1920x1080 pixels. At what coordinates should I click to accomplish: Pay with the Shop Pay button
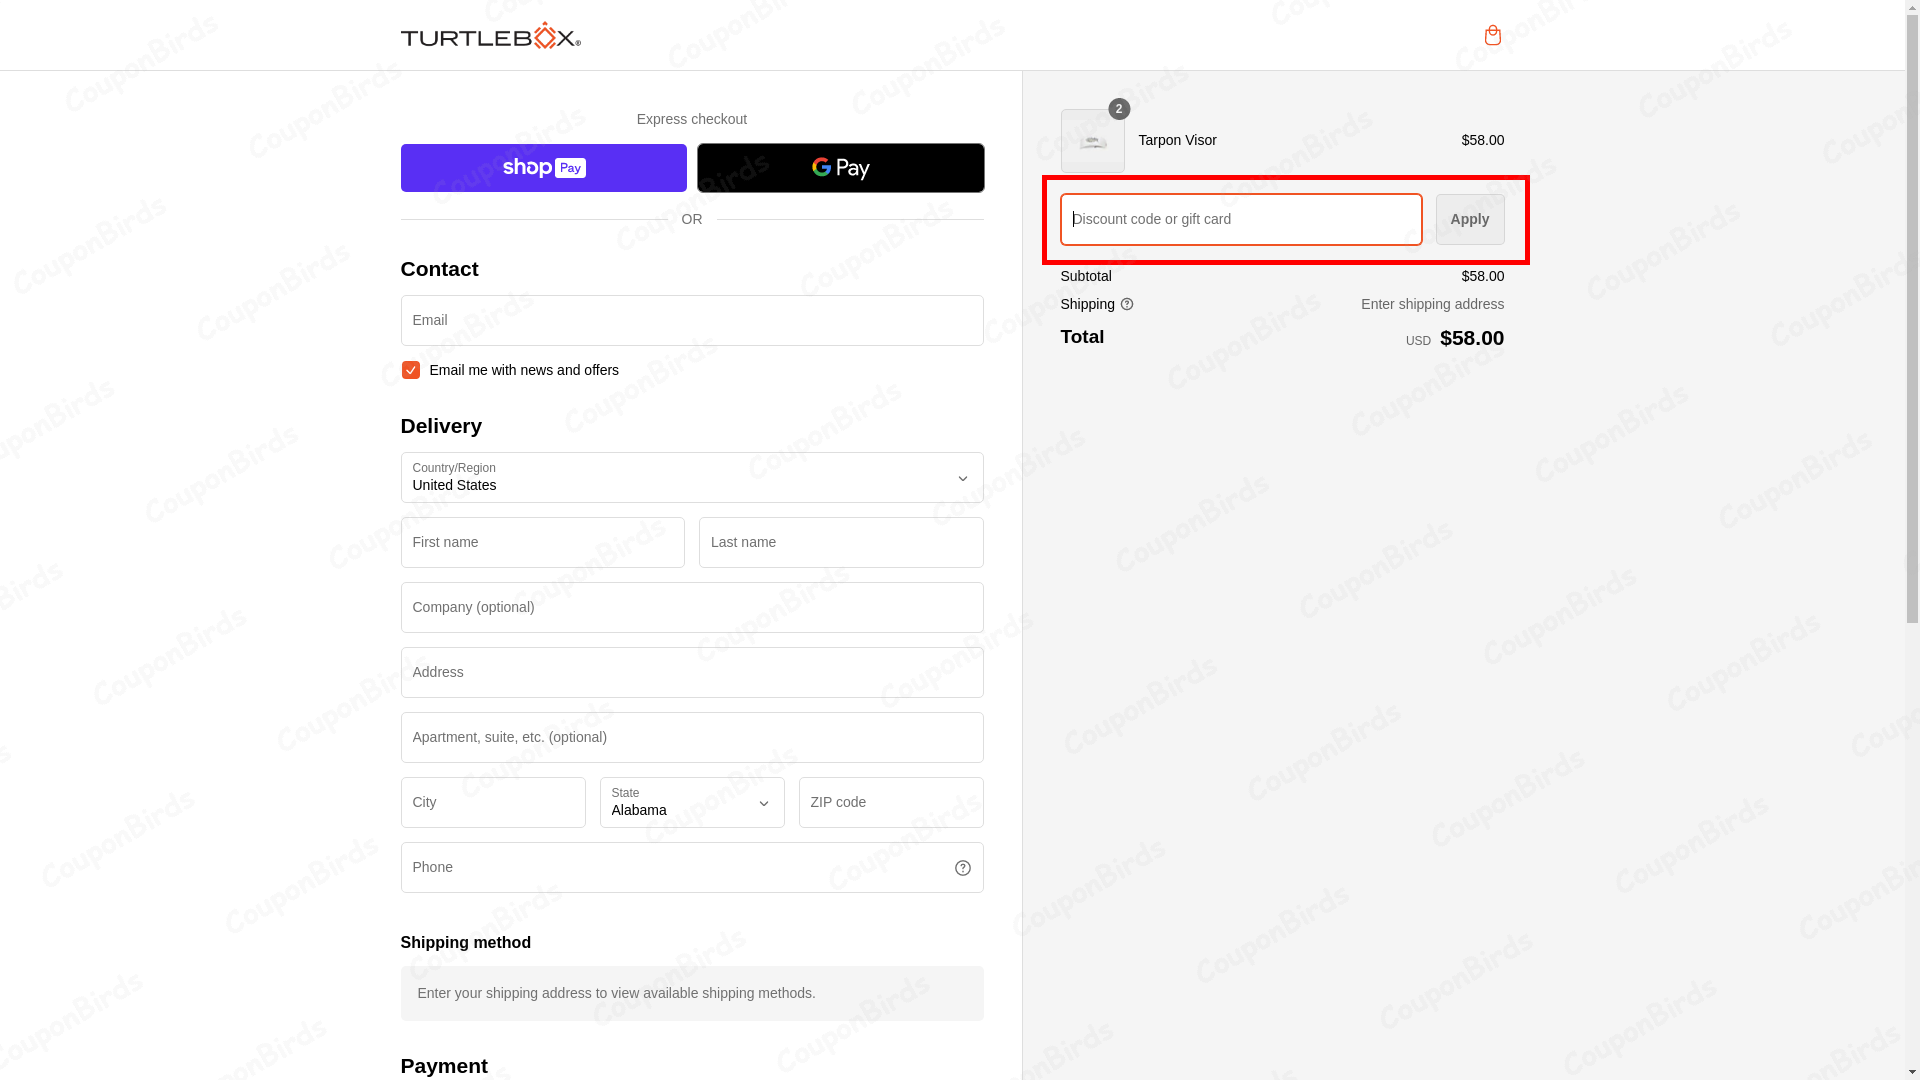pos(543,168)
